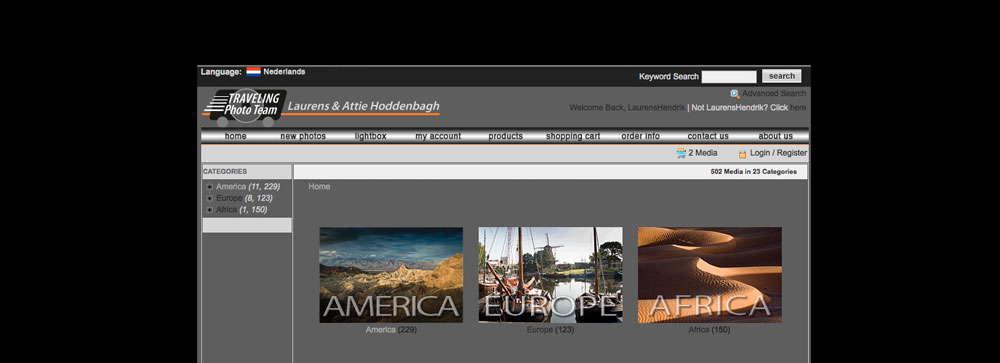
Task: Open Africa category in sidebar
Action: pyautogui.click(x=226, y=210)
